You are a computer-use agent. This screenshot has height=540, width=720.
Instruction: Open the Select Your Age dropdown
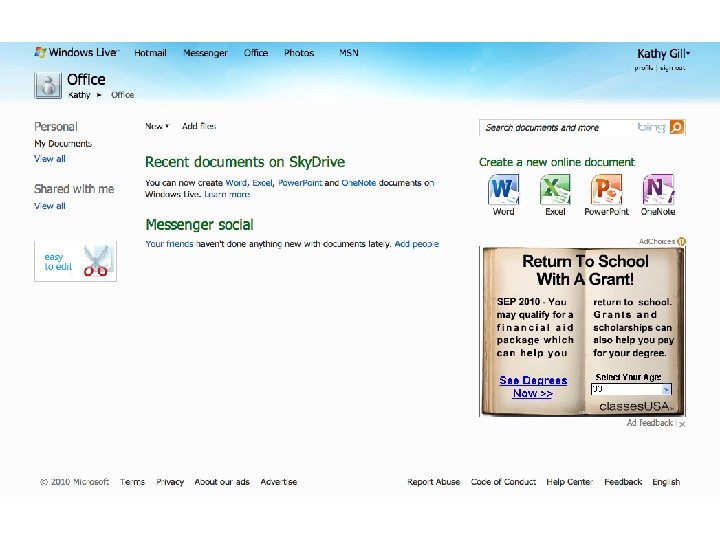tap(631, 389)
